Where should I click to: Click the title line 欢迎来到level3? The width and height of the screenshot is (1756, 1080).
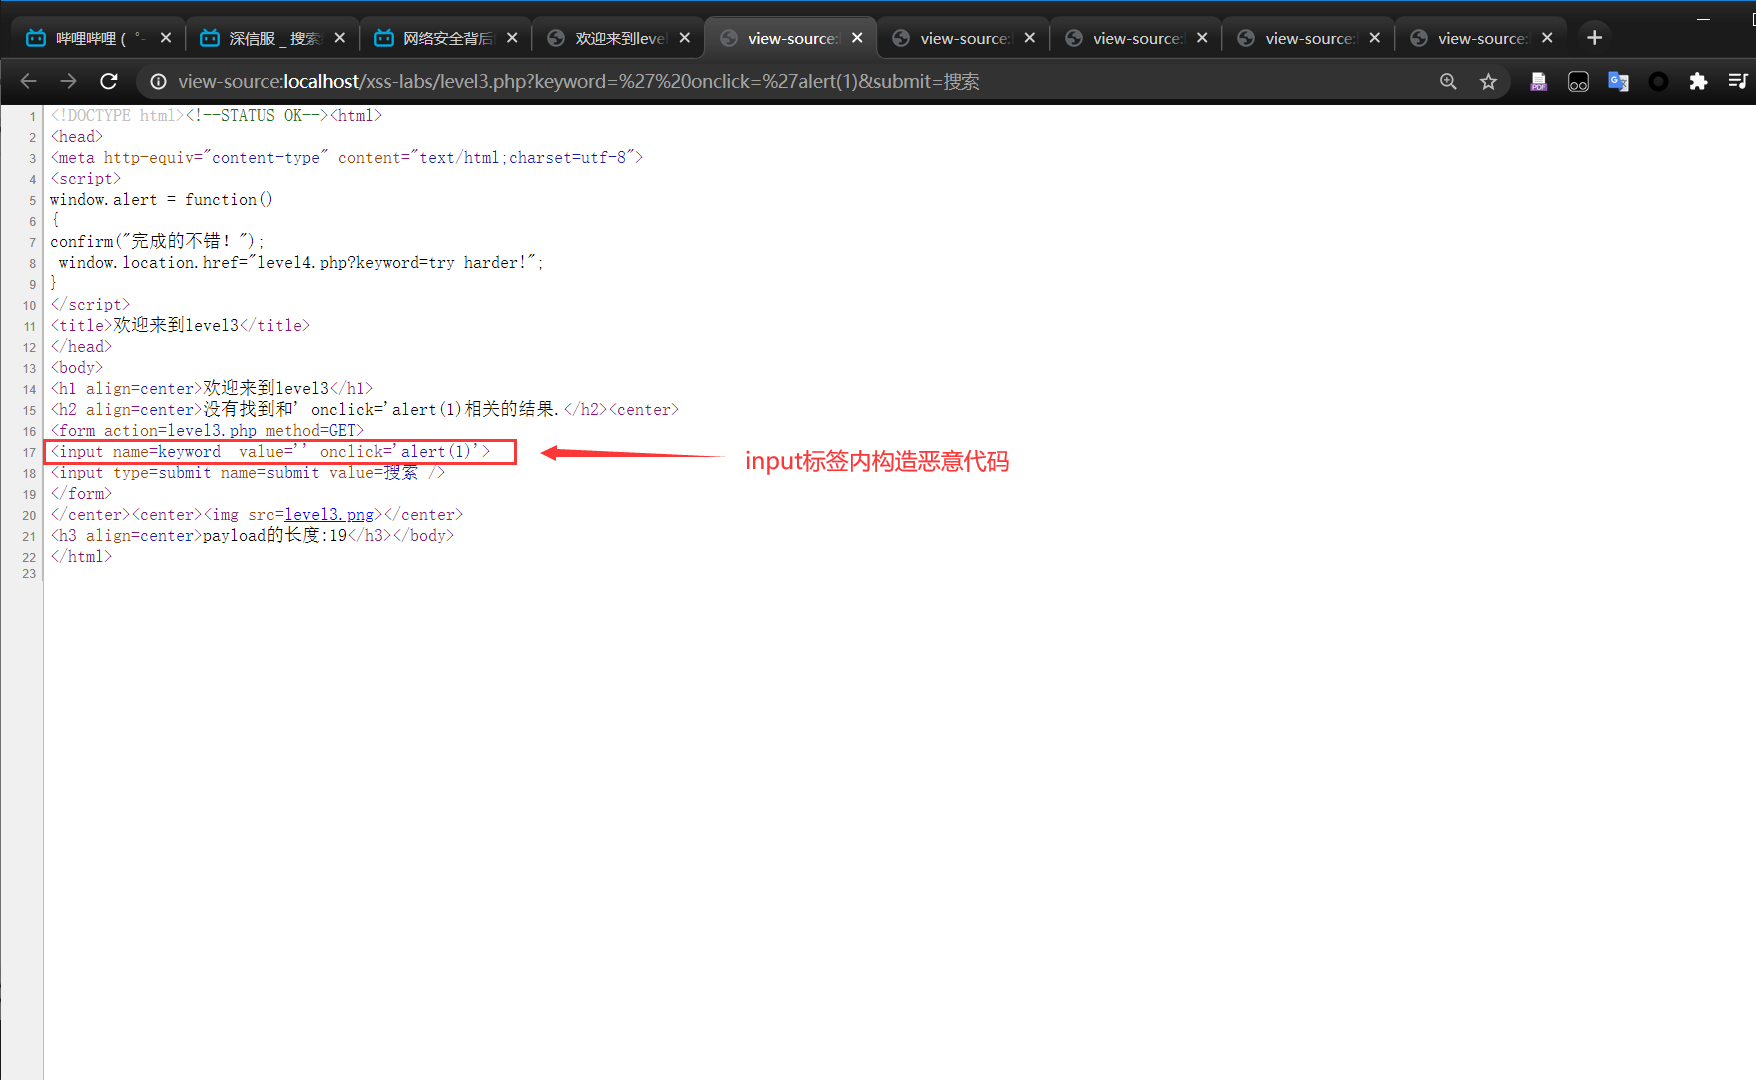click(x=180, y=326)
